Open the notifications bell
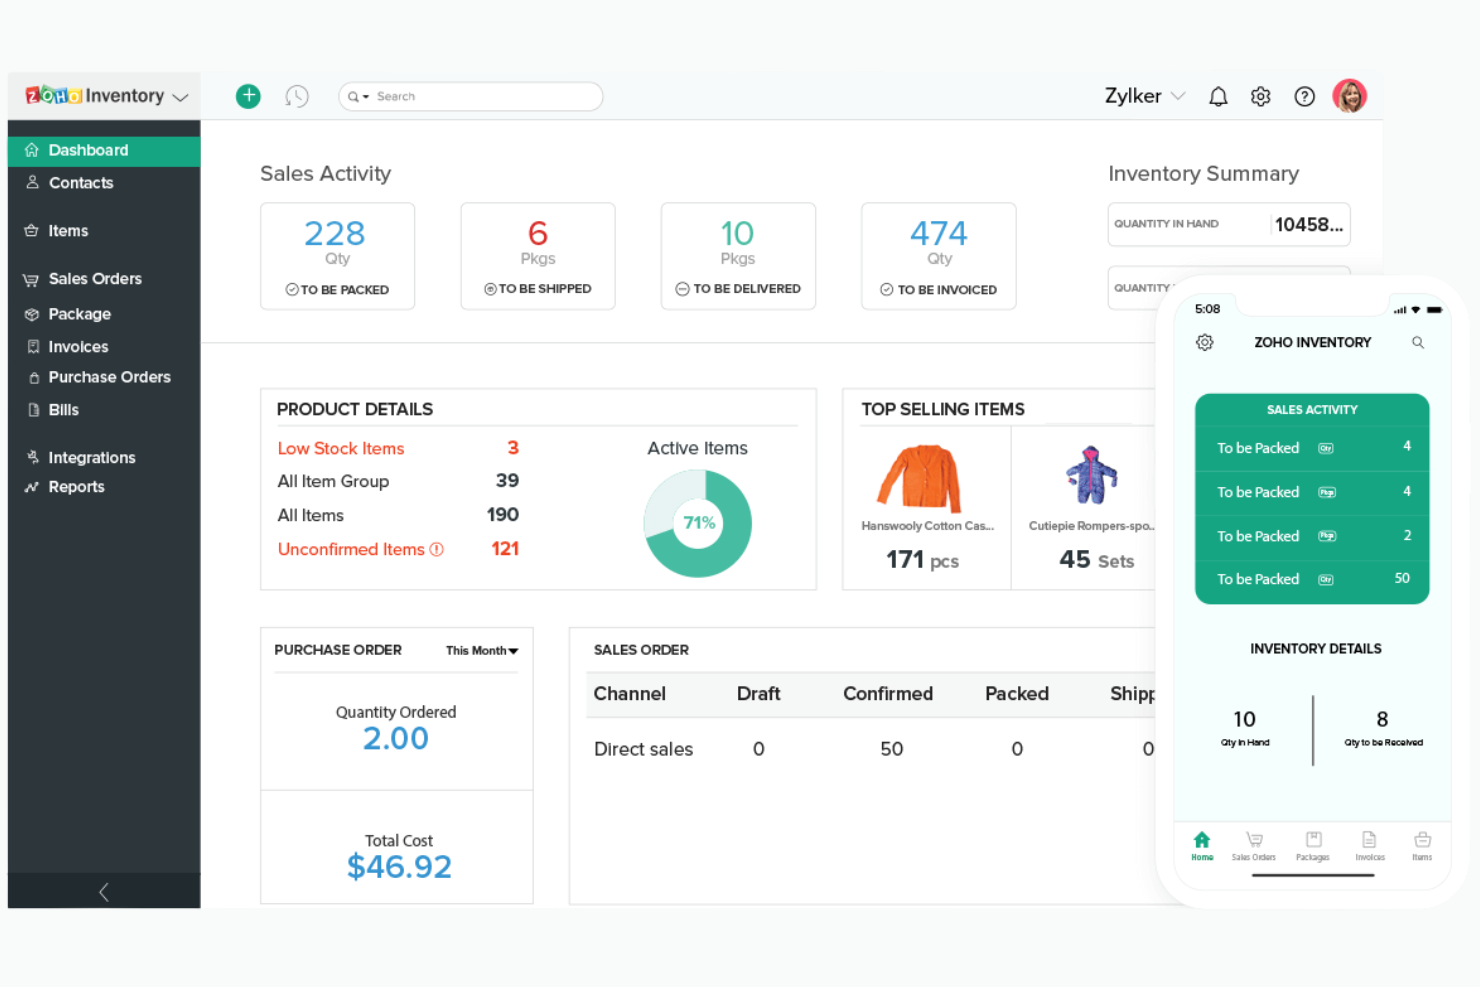The width and height of the screenshot is (1480, 987). pyautogui.click(x=1218, y=96)
